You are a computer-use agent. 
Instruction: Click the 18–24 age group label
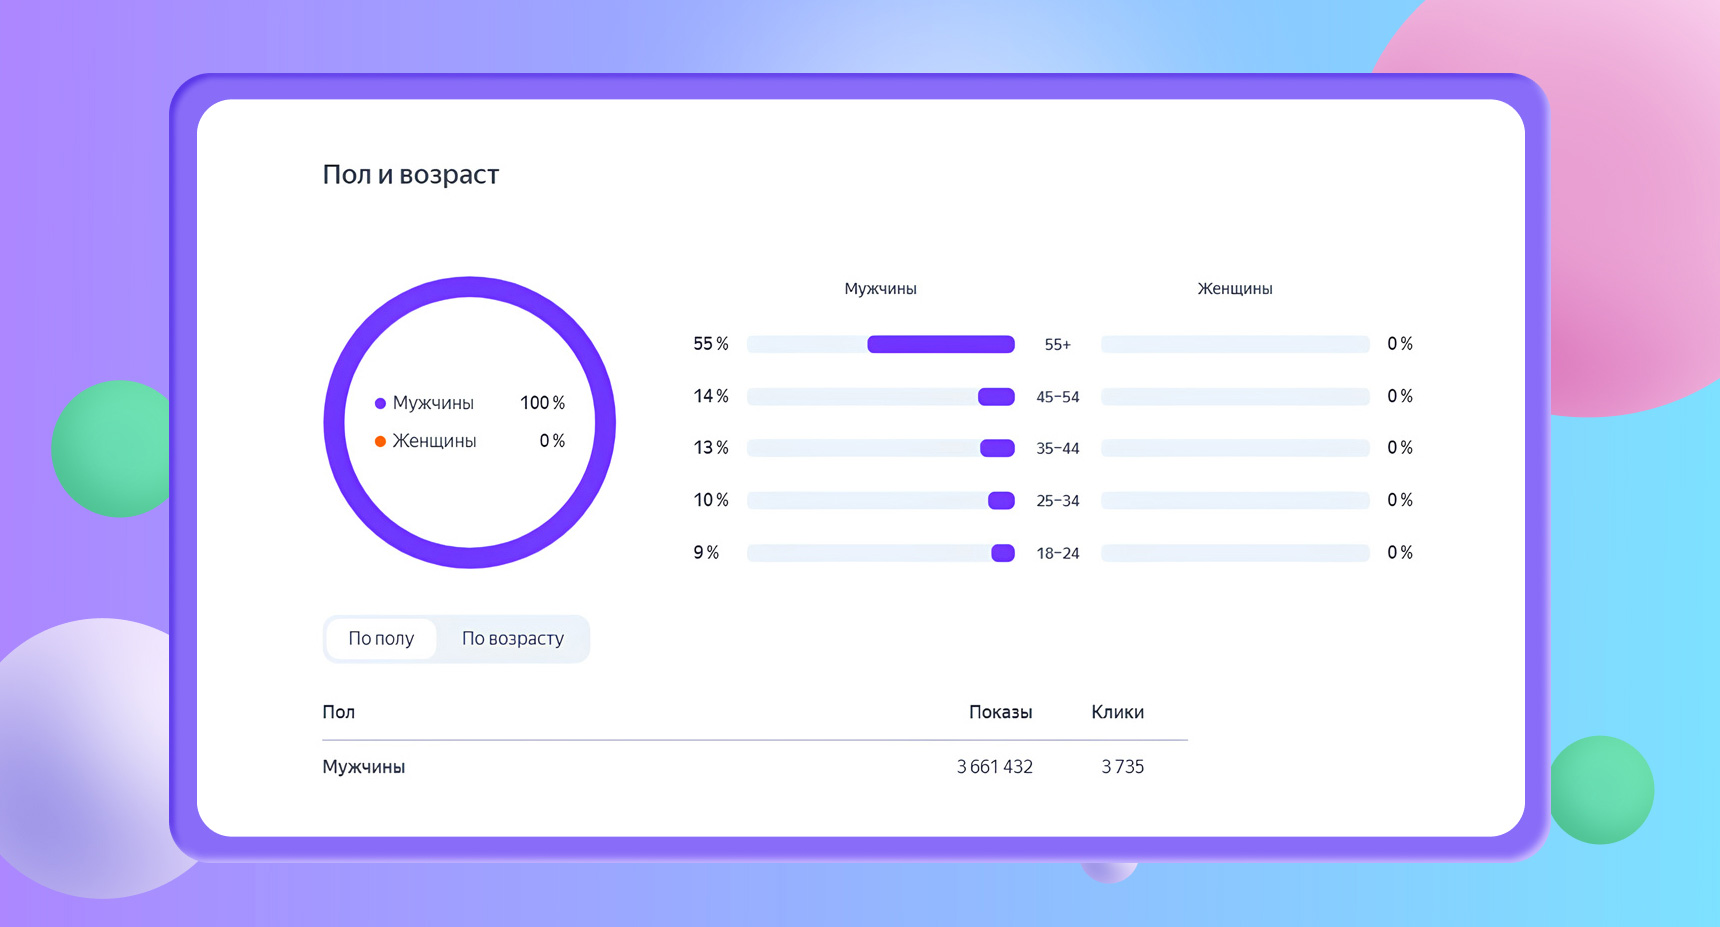pos(1058,553)
